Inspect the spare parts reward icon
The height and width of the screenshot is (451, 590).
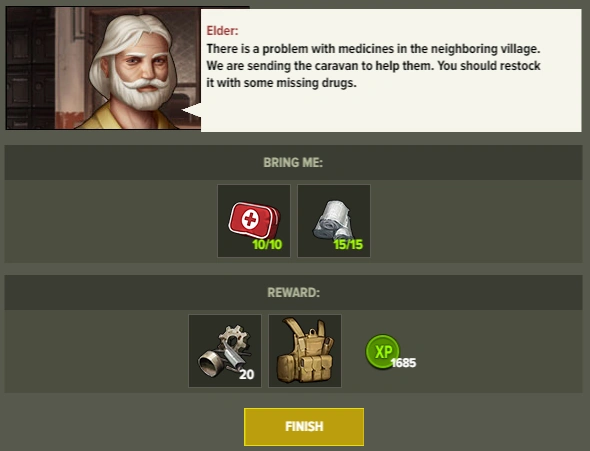[x=225, y=351]
